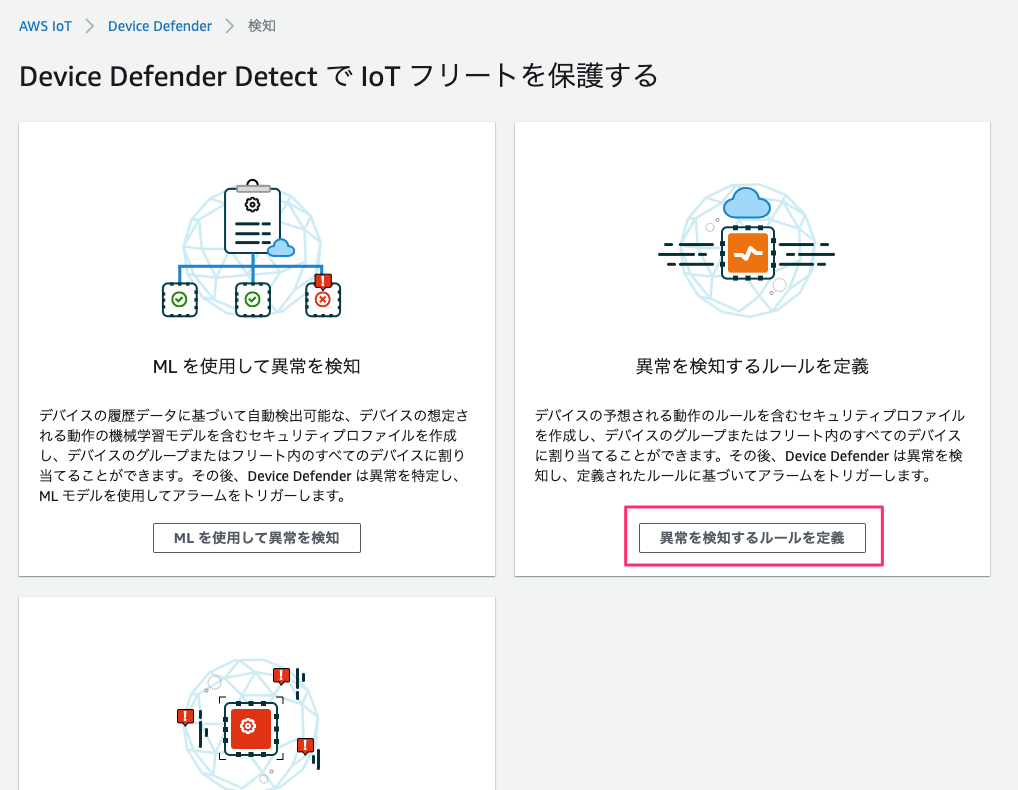
Task: Click the cloud icon in the ML illustration
Action: (280, 248)
